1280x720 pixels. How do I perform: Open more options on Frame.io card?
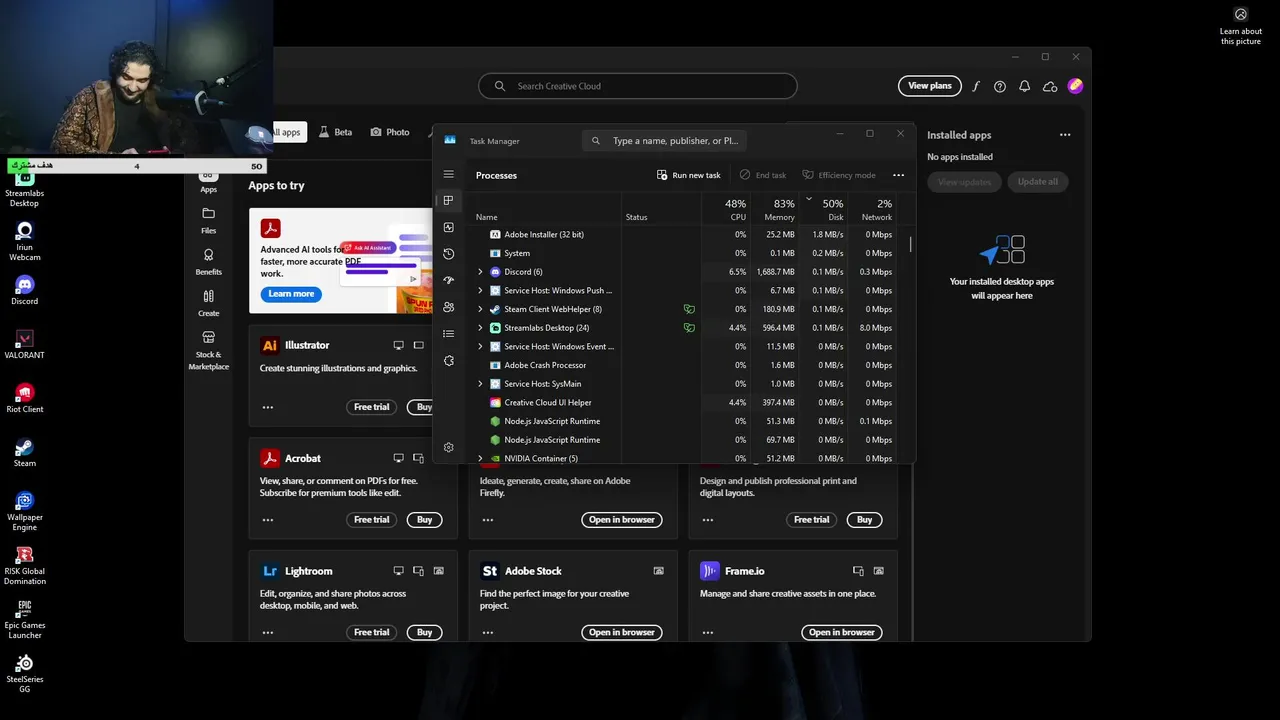708,632
